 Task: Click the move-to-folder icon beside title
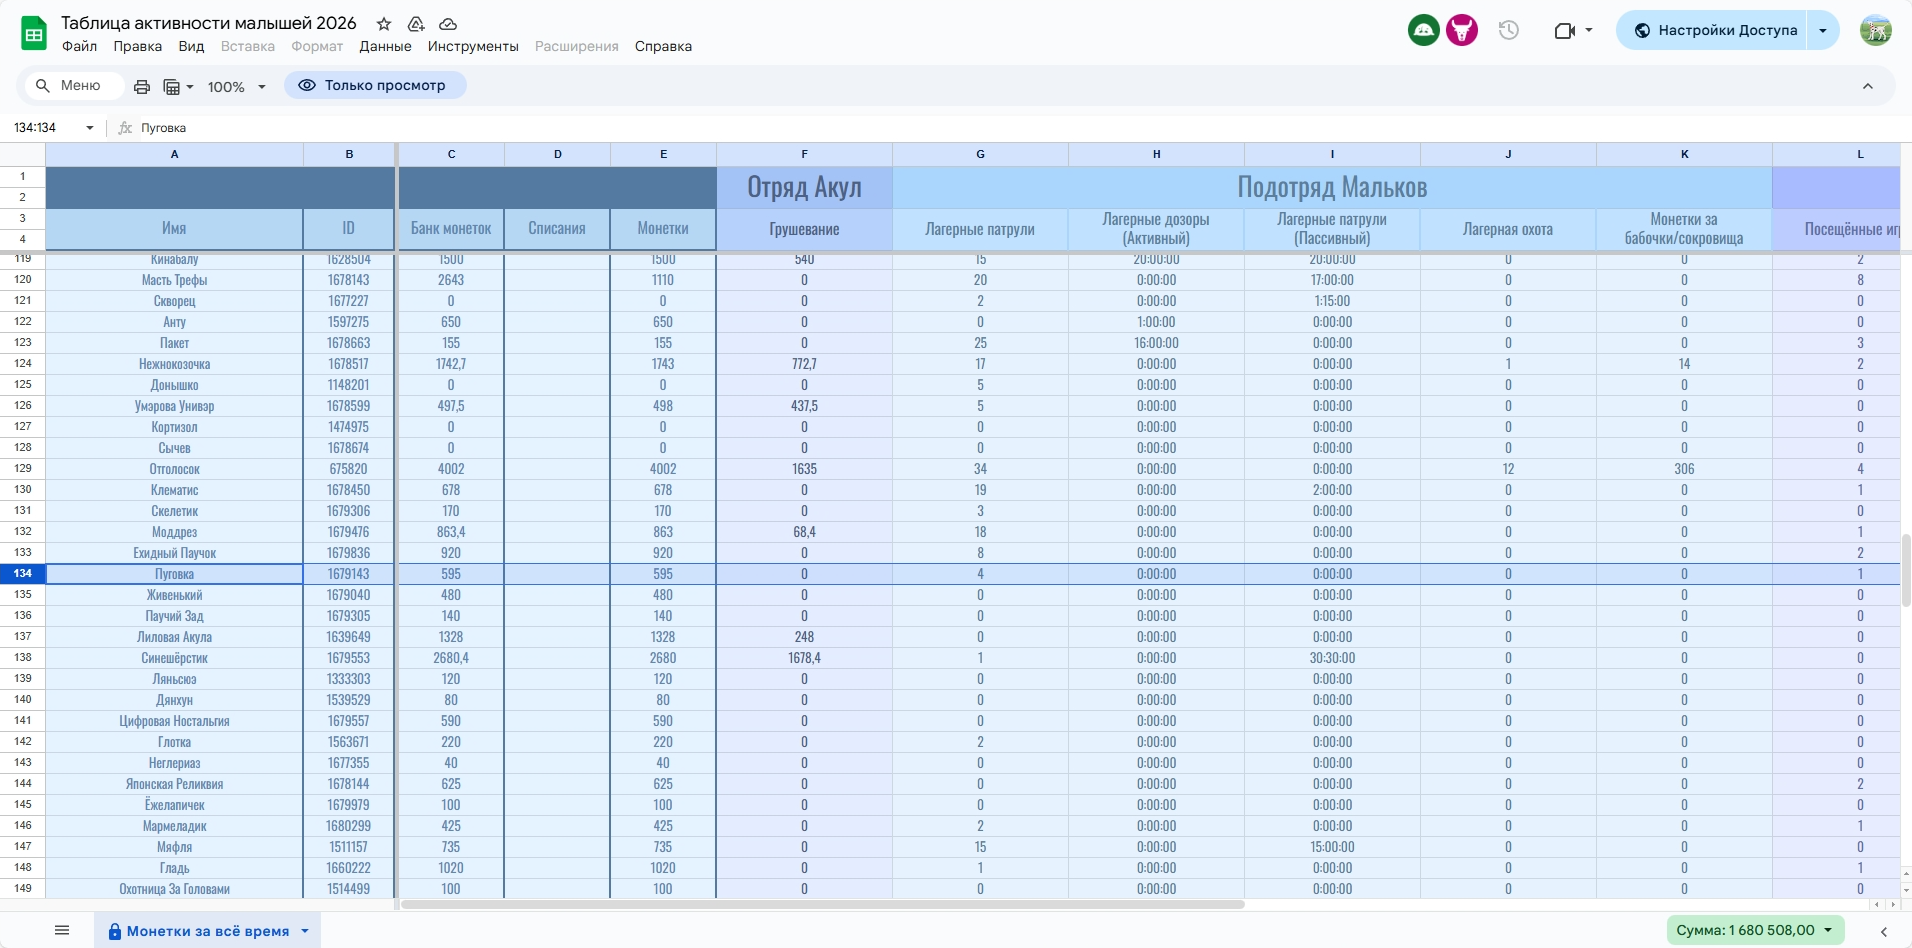(x=416, y=24)
